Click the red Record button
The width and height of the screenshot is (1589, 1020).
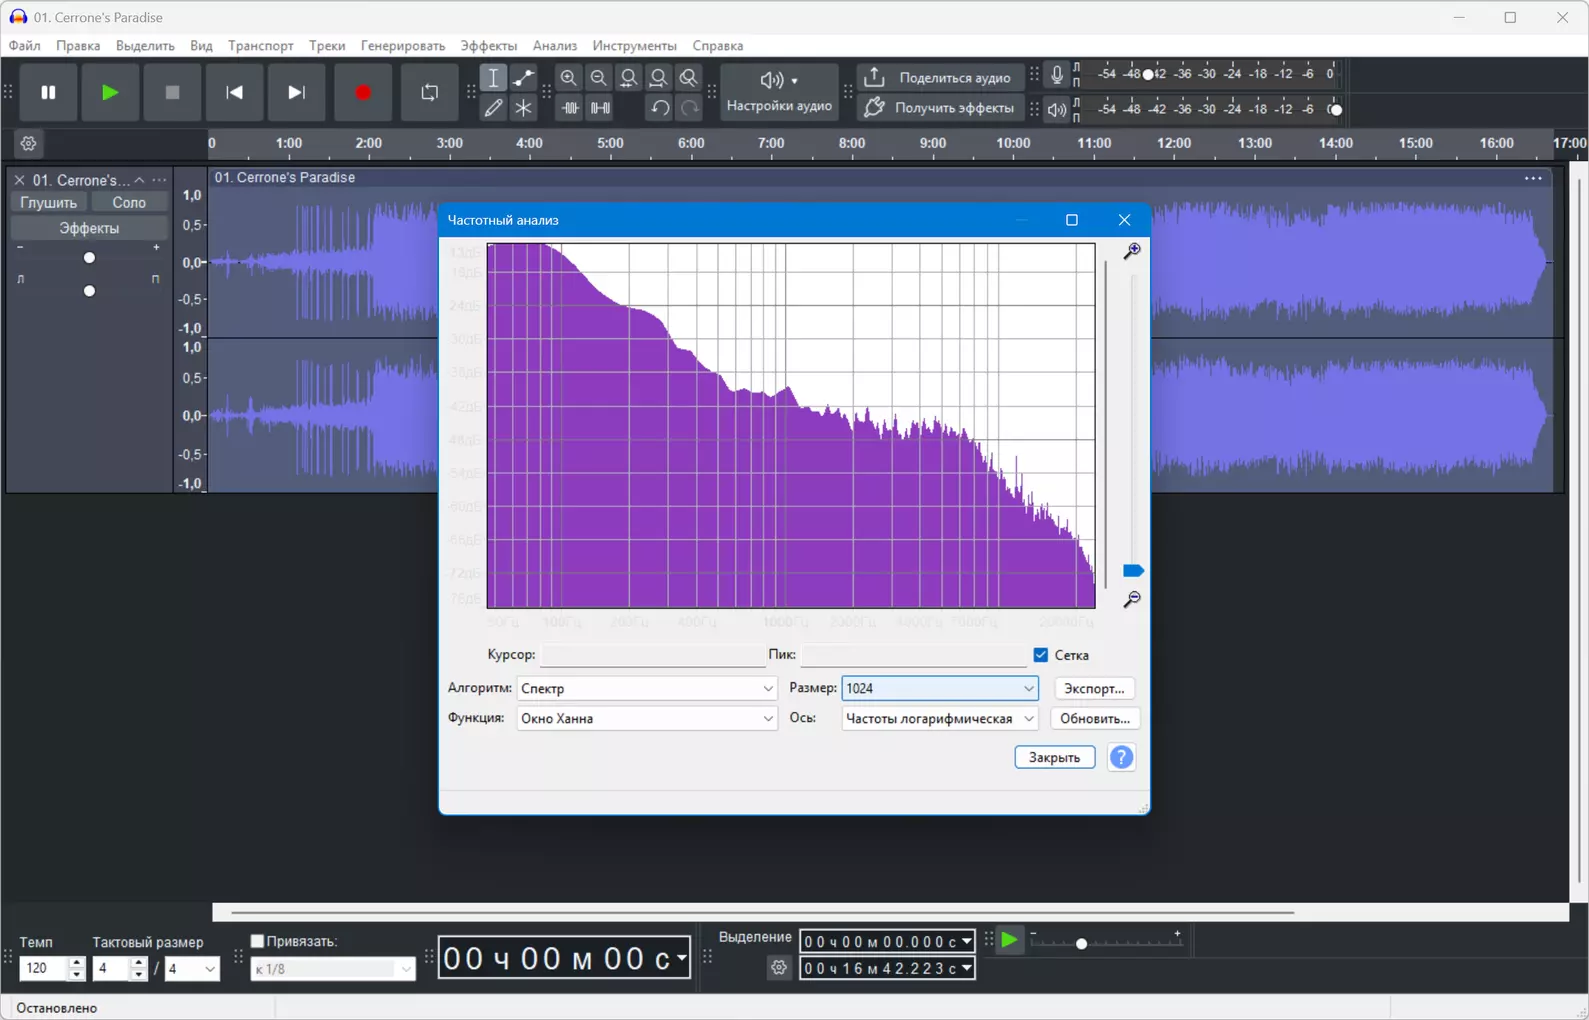[363, 92]
